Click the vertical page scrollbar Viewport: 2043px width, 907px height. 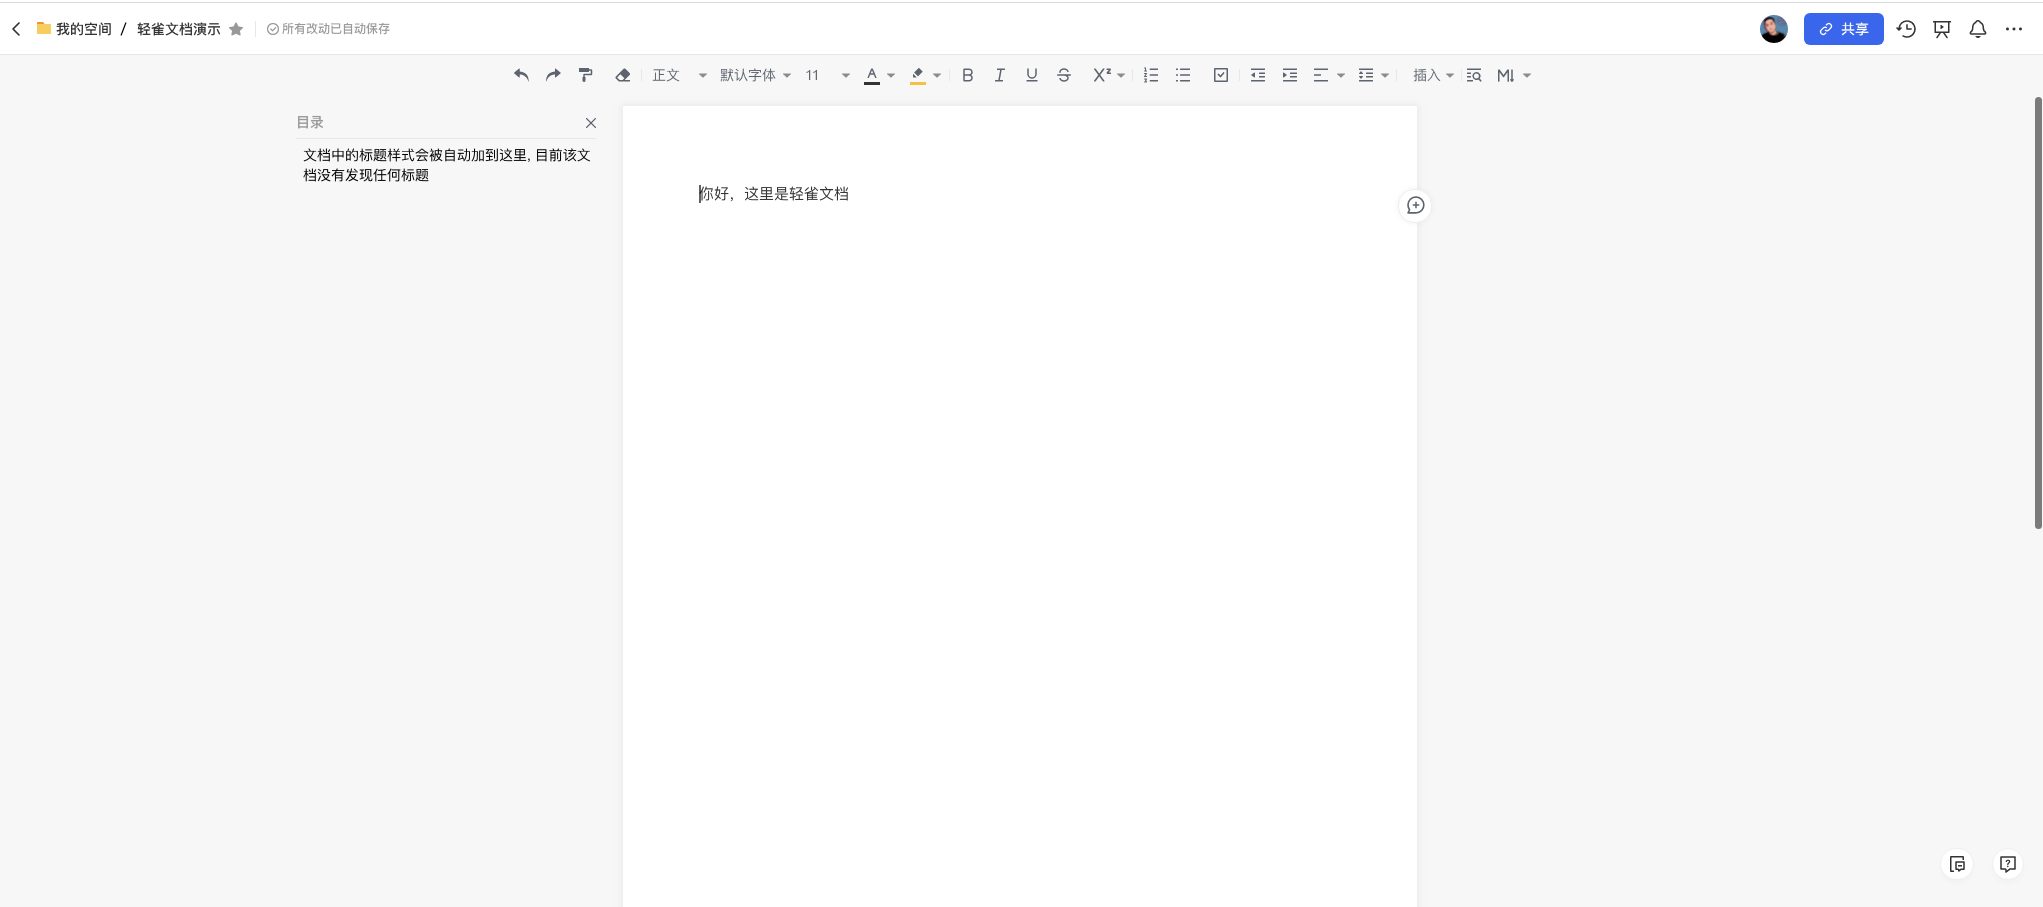pos(2038,313)
